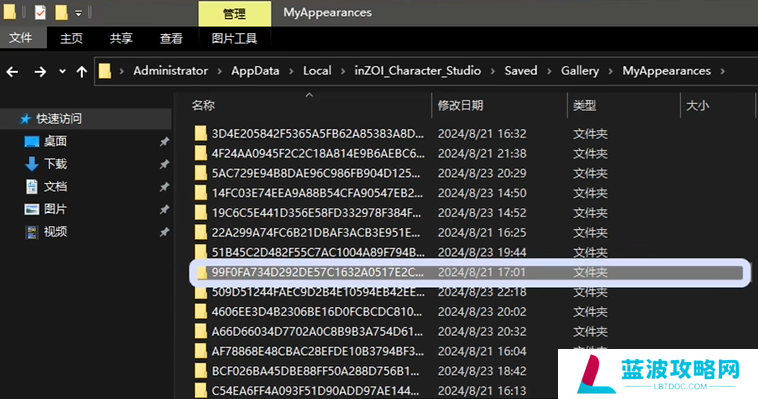758x399 pixels.
Task: Sort by 大小 column header
Action: pyautogui.click(x=698, y=105)
